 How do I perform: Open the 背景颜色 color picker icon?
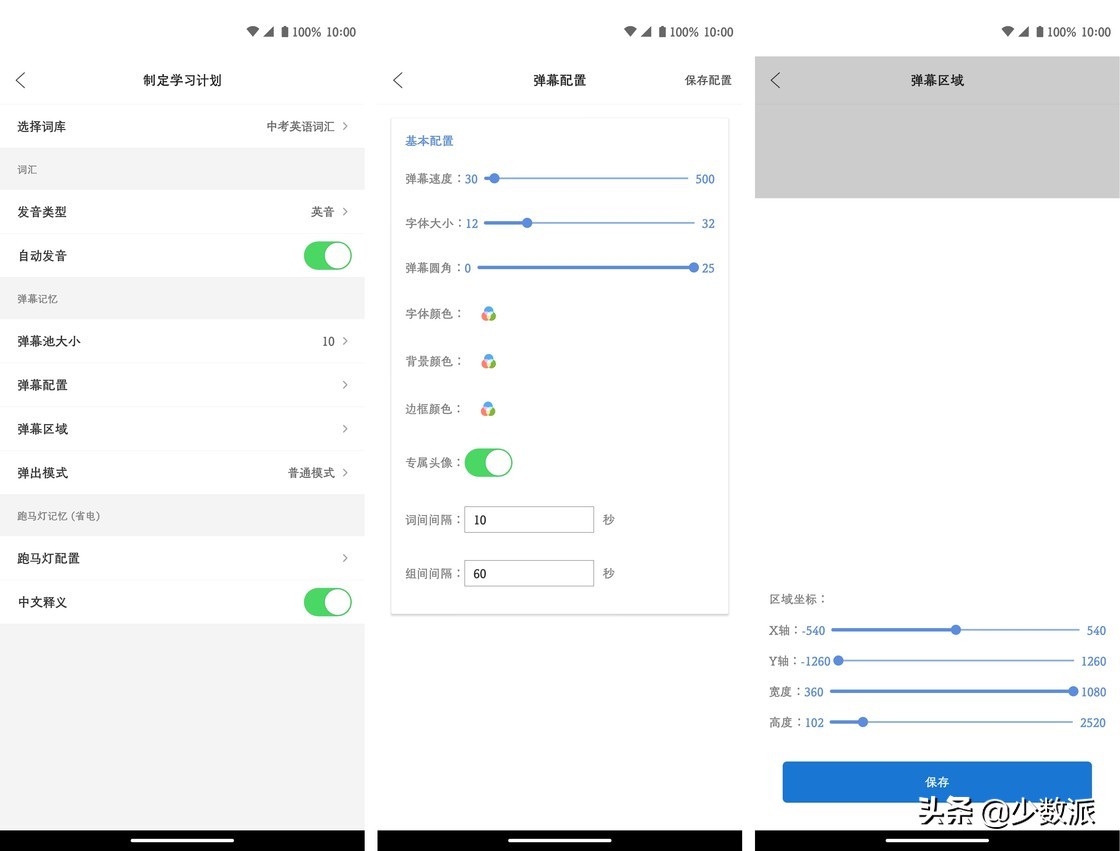click(x=488, y=362)
